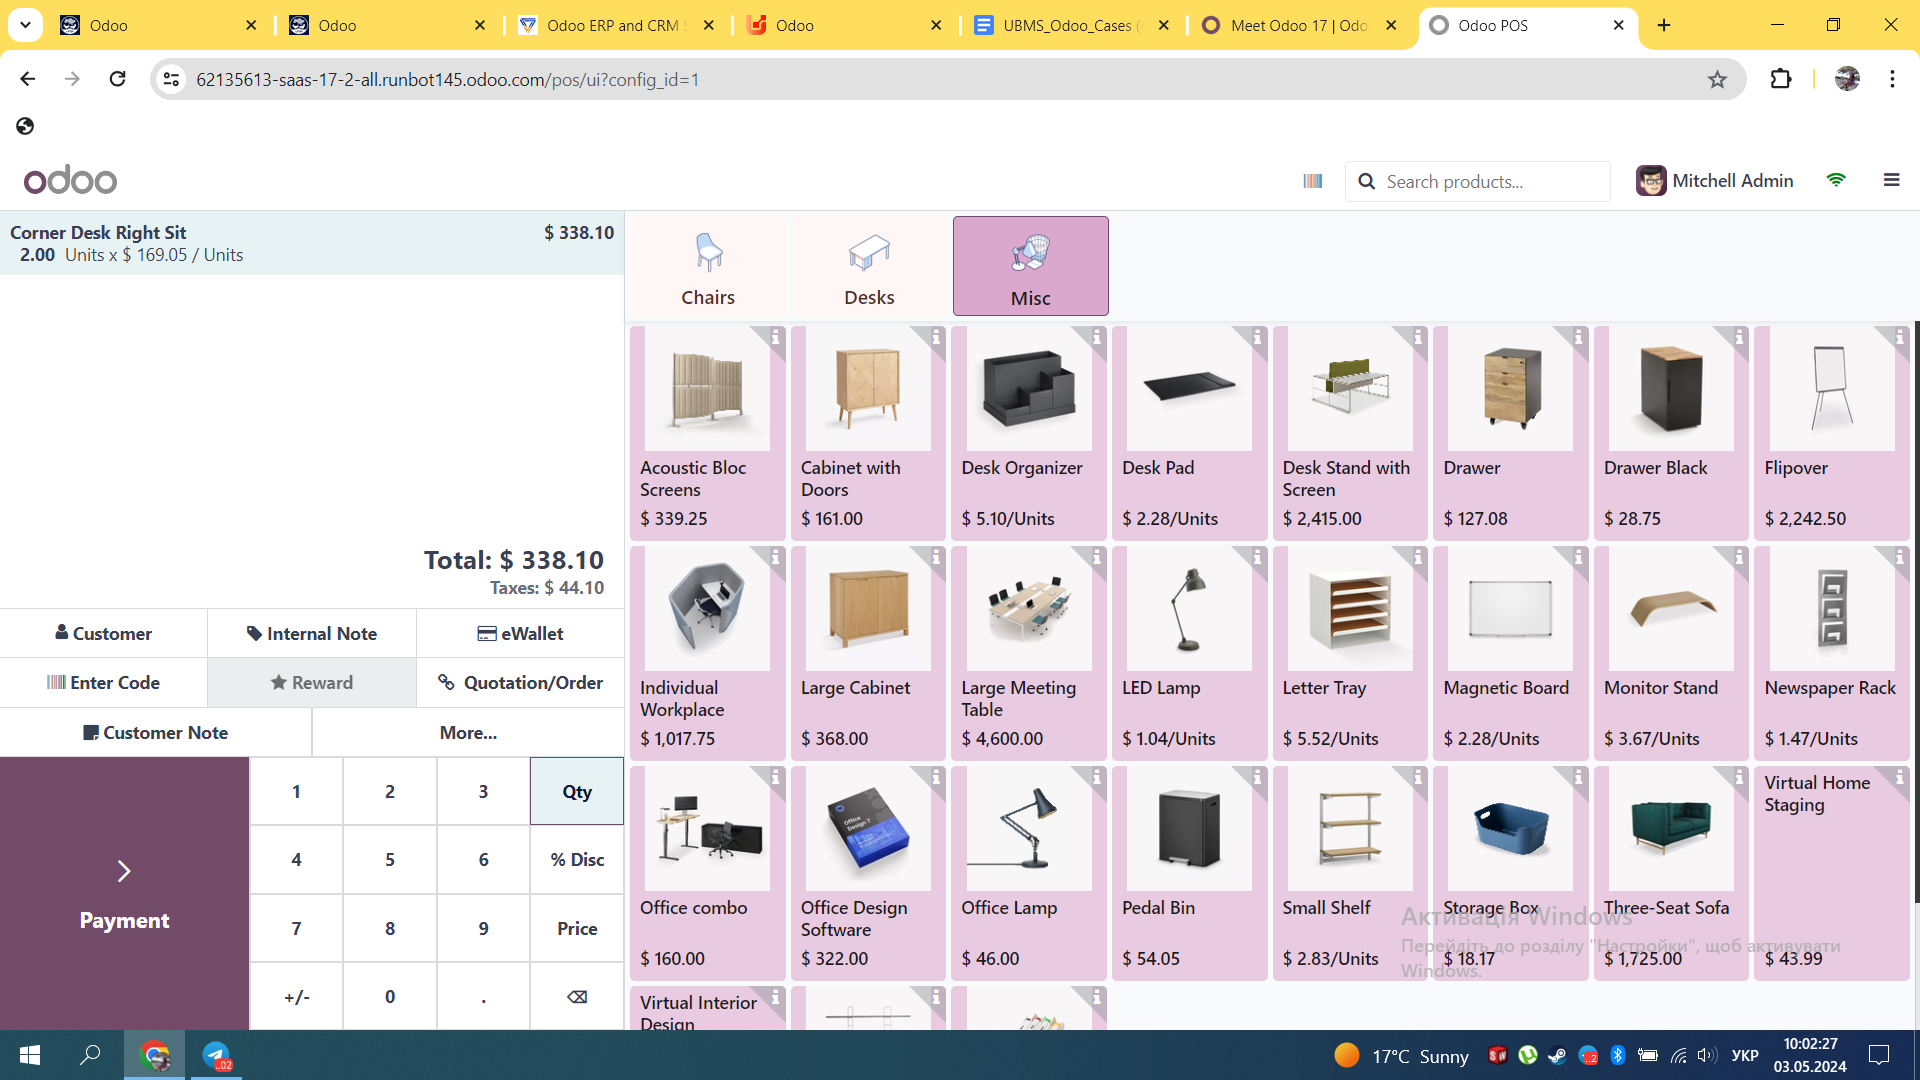Select the Chairs category tab

[708, 267]
